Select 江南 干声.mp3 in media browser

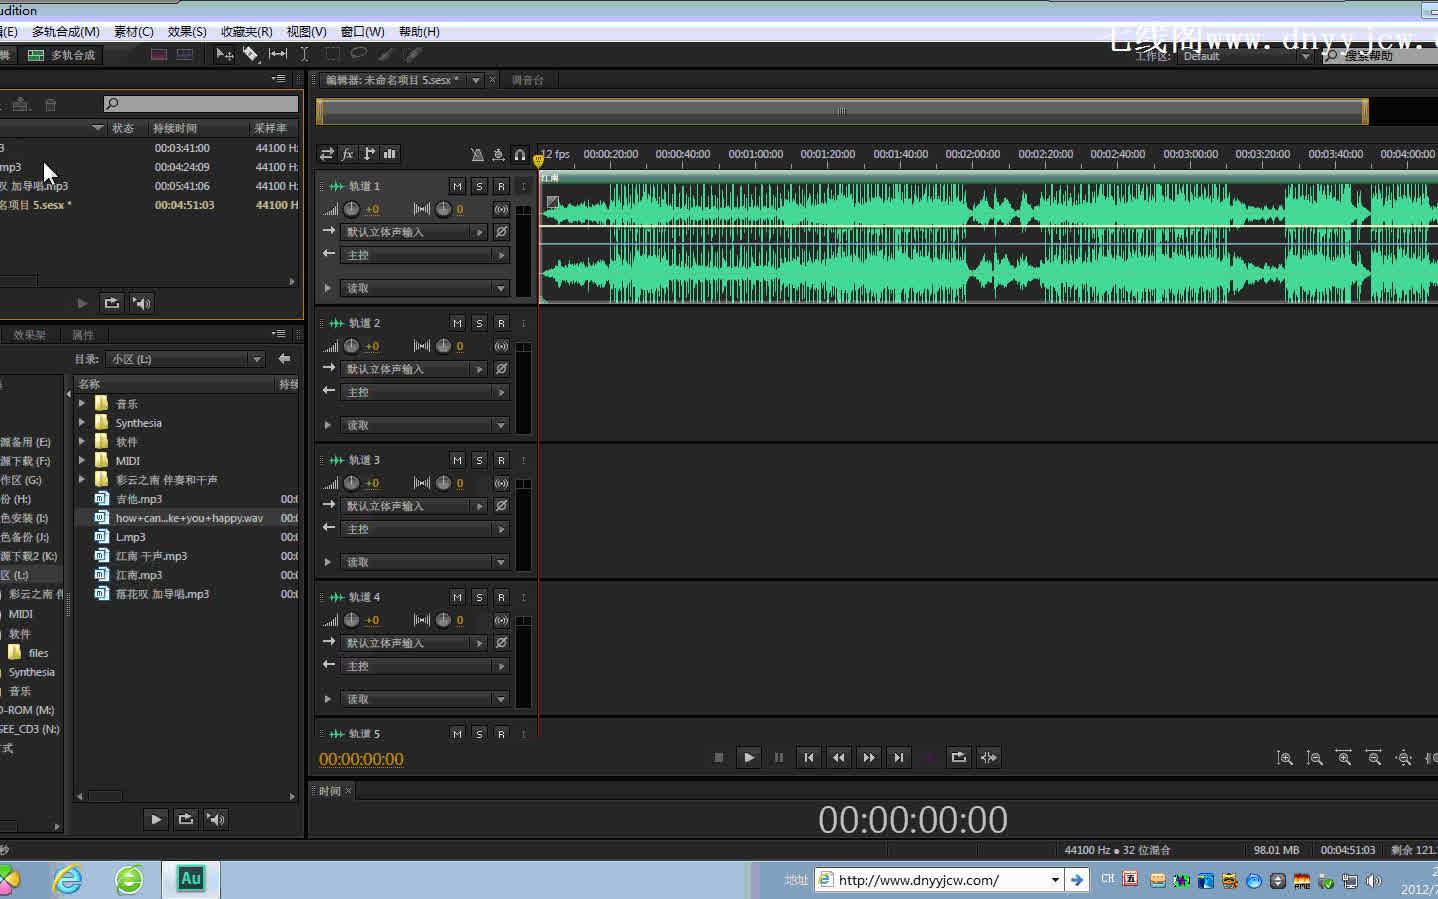[x=151, y=556]
